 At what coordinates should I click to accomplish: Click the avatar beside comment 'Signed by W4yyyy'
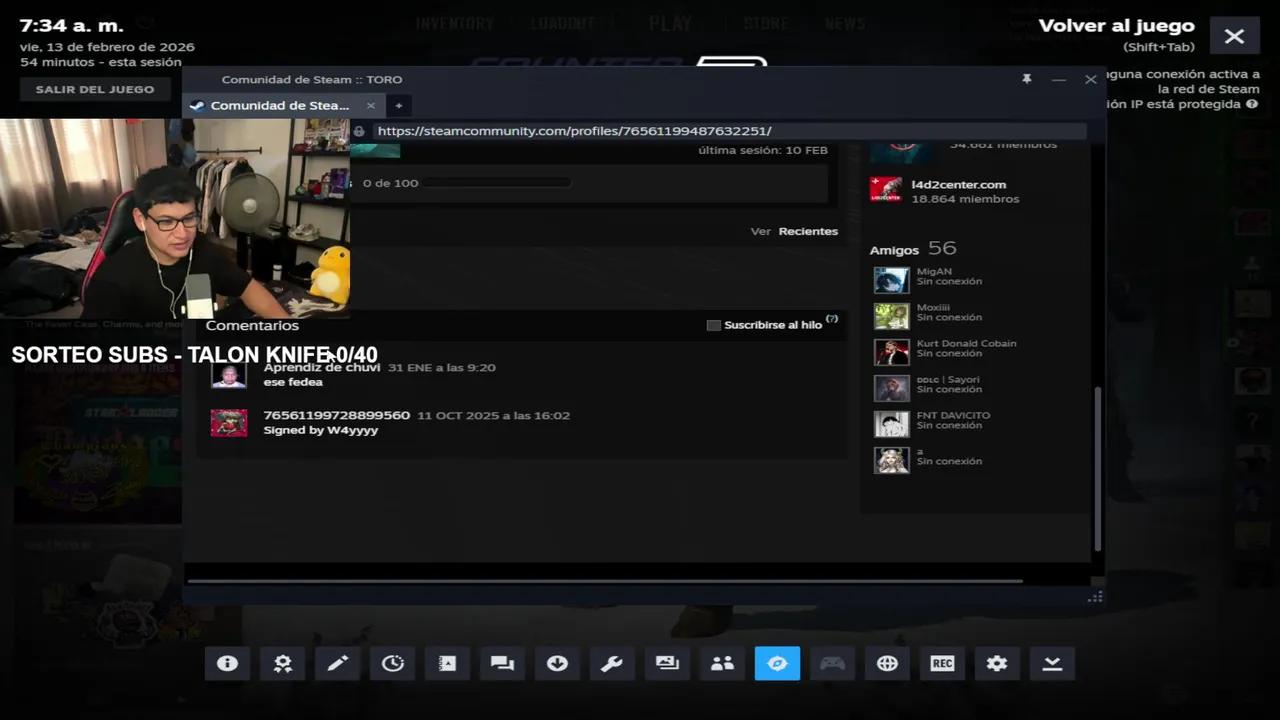point(229,423)
